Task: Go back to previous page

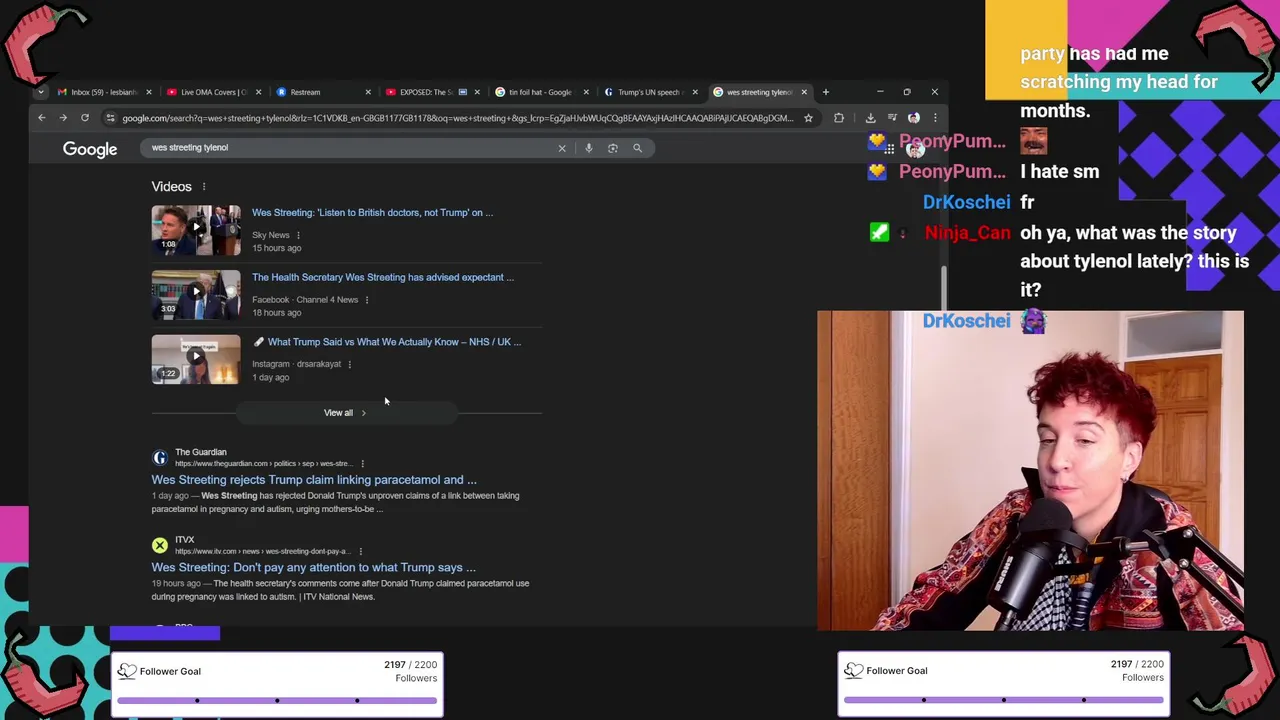Action: tap(42, 118)
